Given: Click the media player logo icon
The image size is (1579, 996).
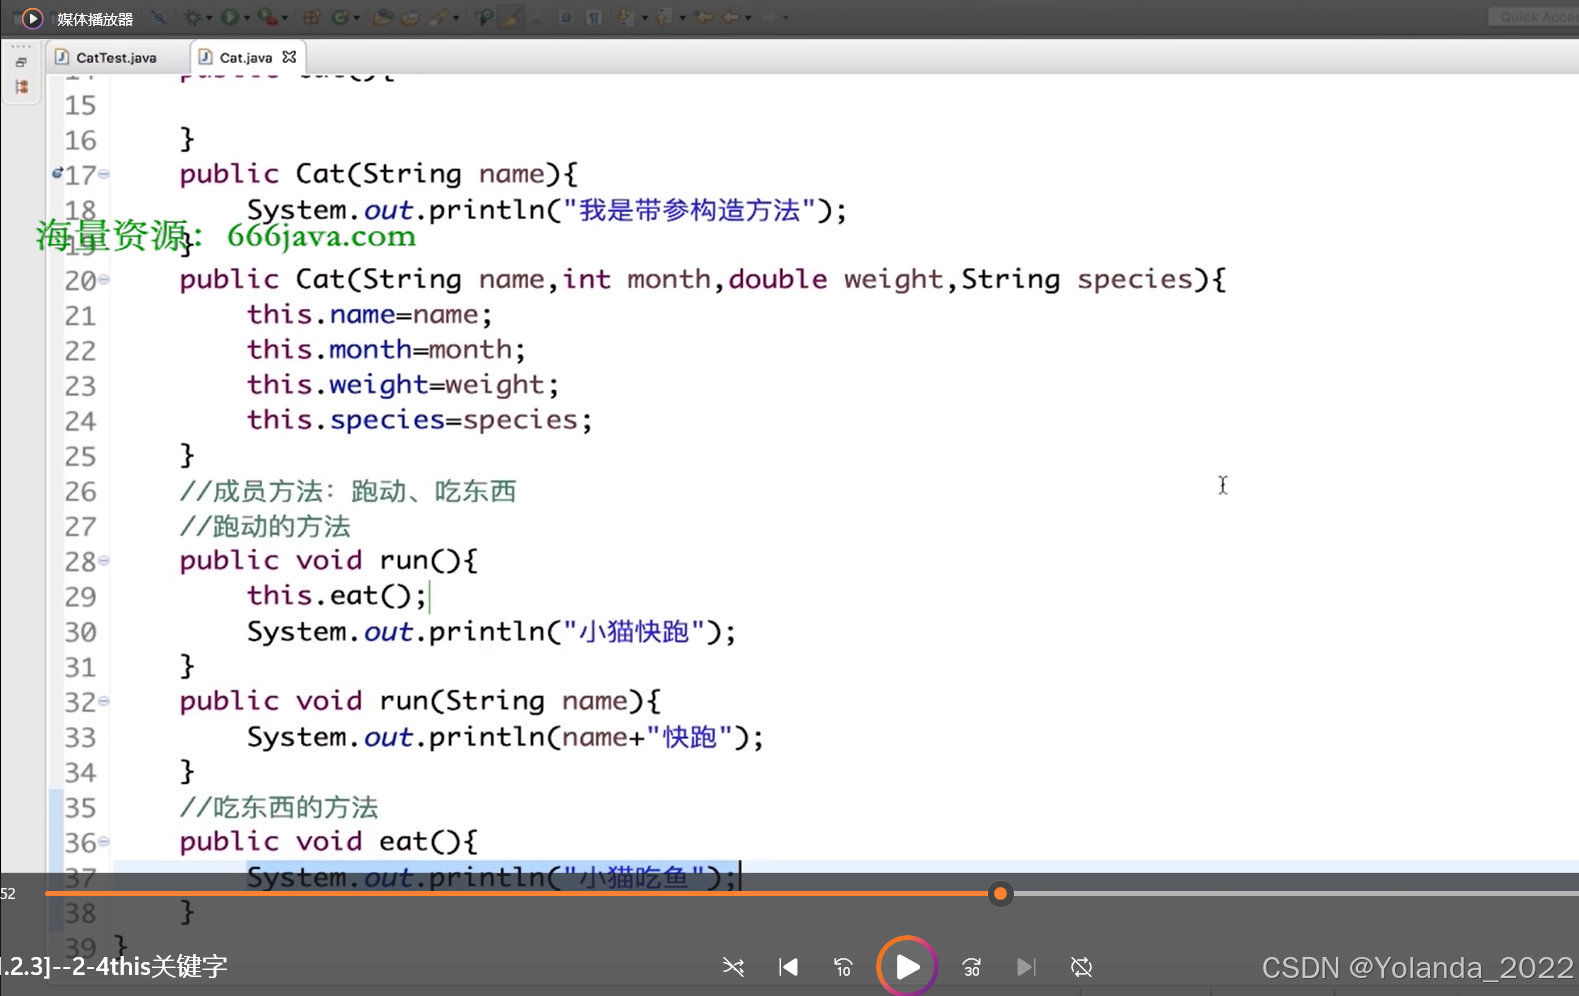Looking at the screenshot, I should (32, 18).
